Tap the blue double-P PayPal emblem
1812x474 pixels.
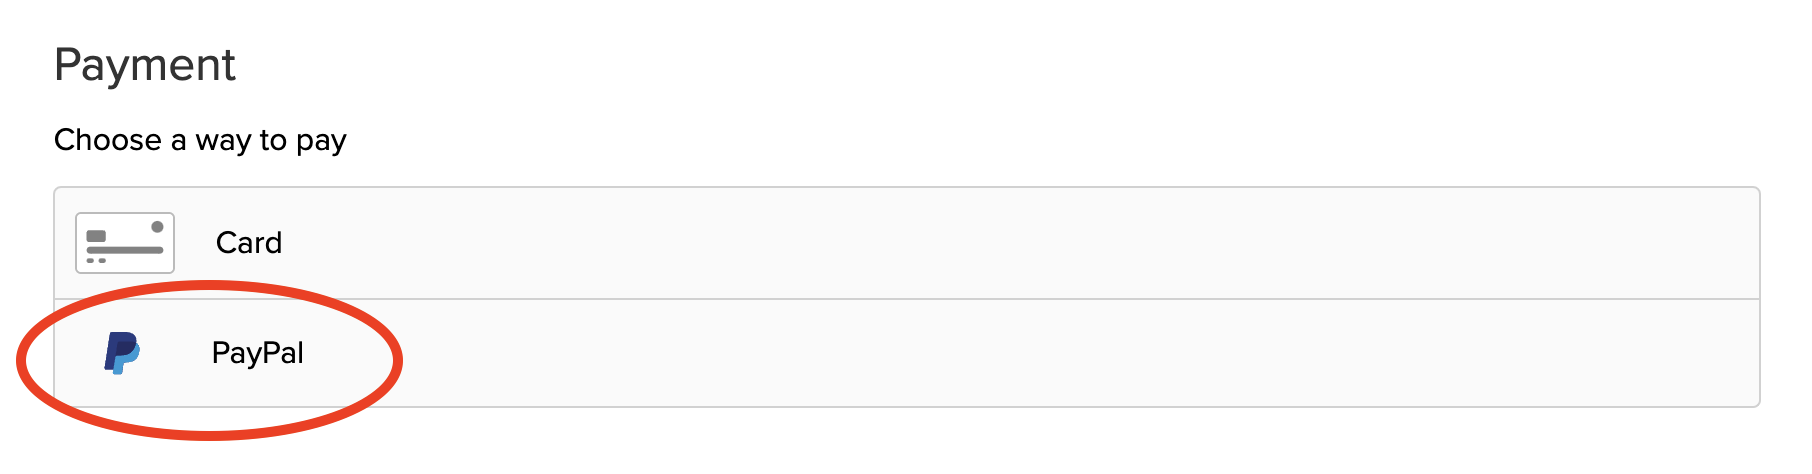(x=122, y=353)
